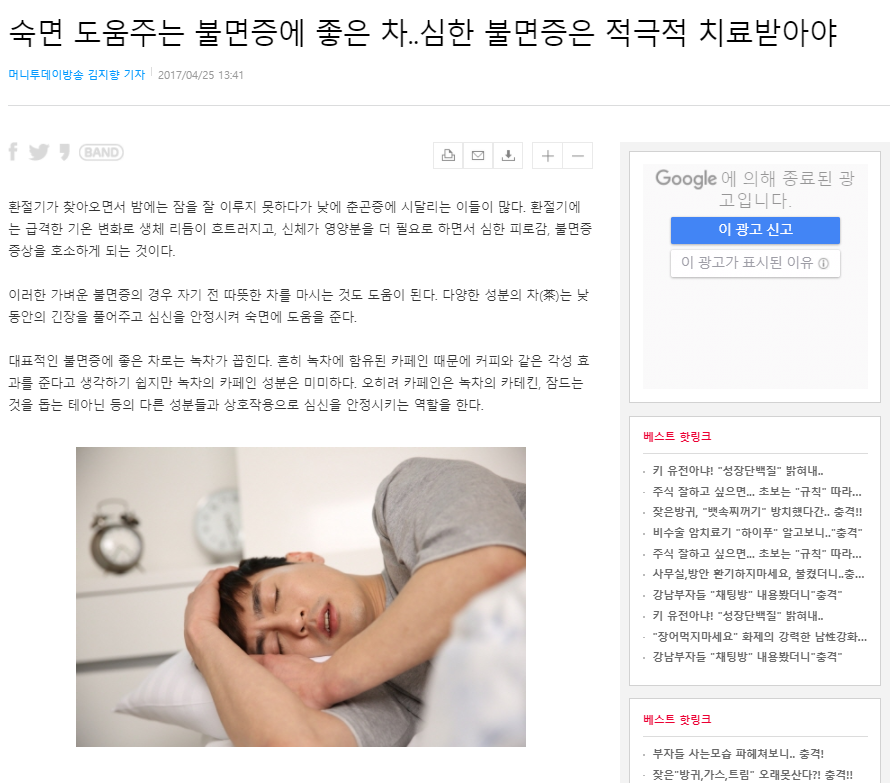Image resolution: width=895 pixels, height=783 pixels.
Task: Click 이 광고가 표시된 이유 button
Action: 755,263
